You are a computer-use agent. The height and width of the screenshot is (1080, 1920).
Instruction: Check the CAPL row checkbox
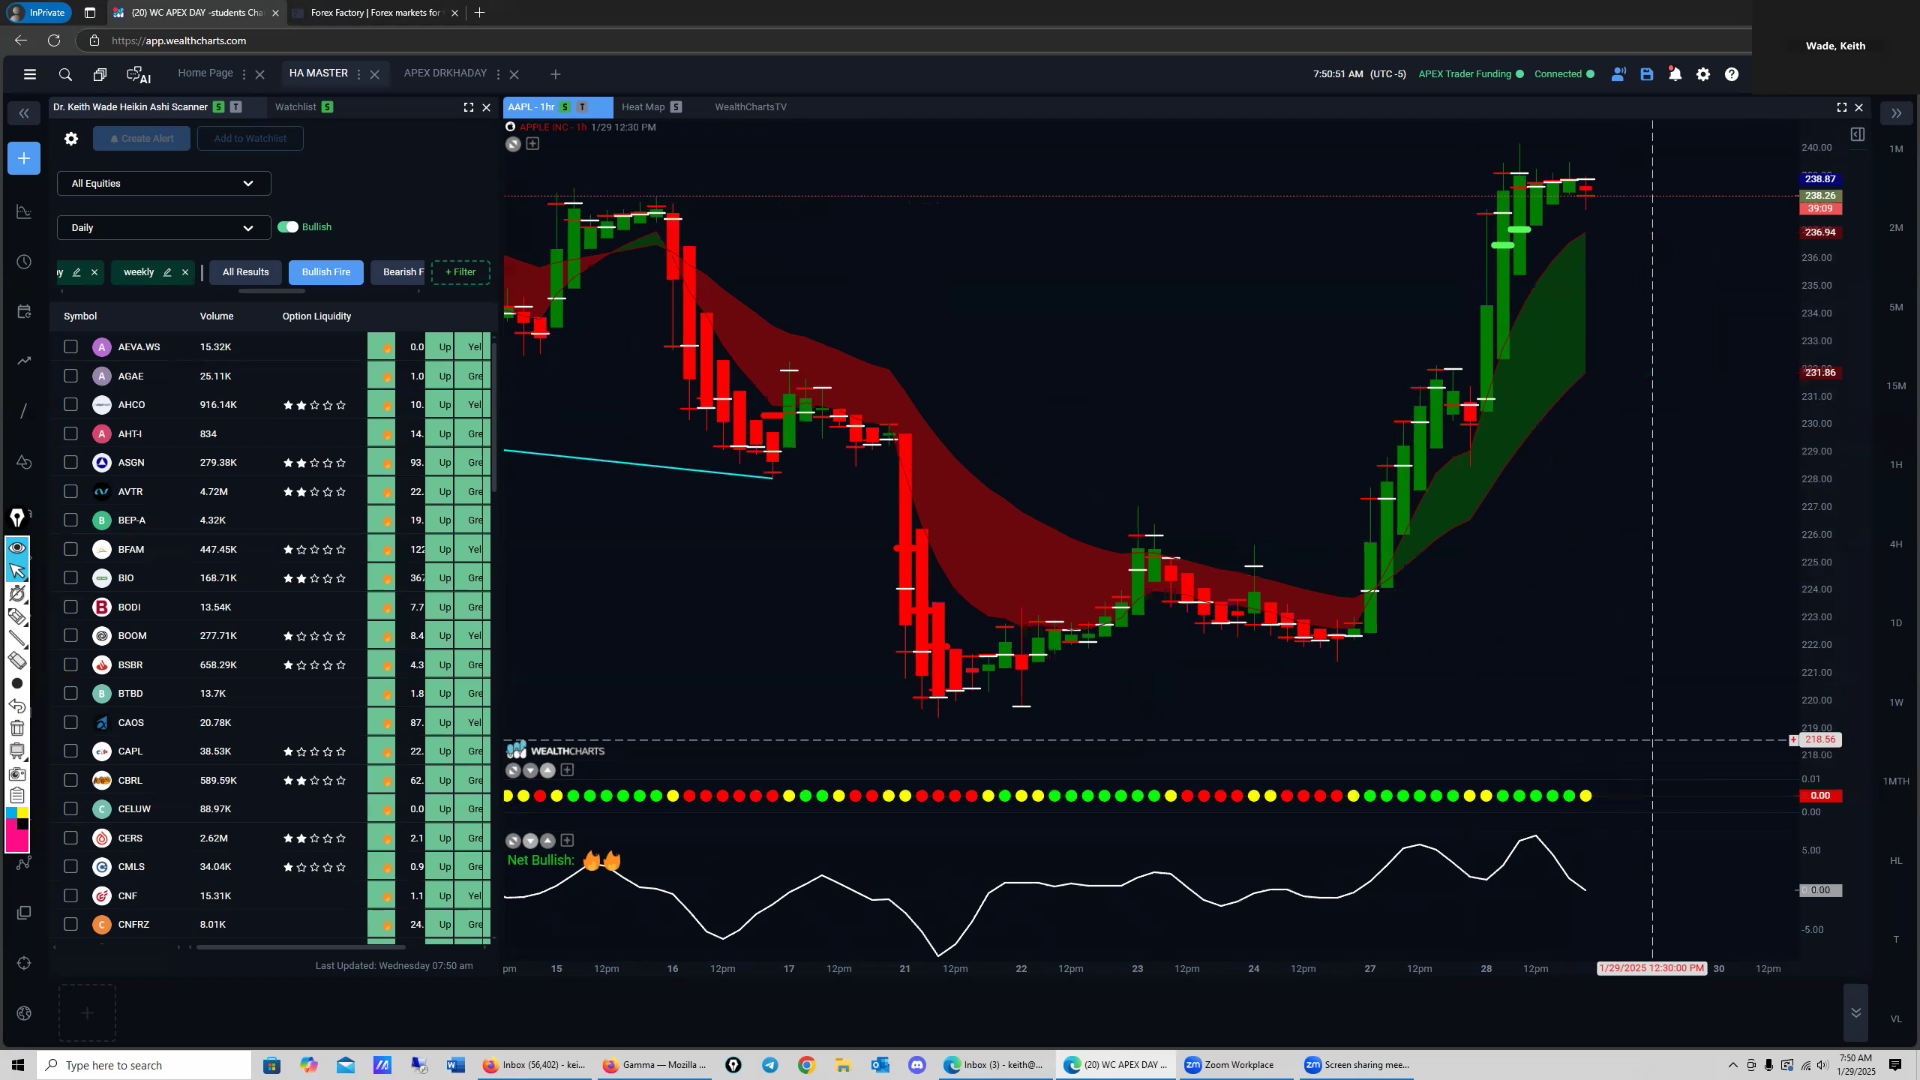coord(70,751)
